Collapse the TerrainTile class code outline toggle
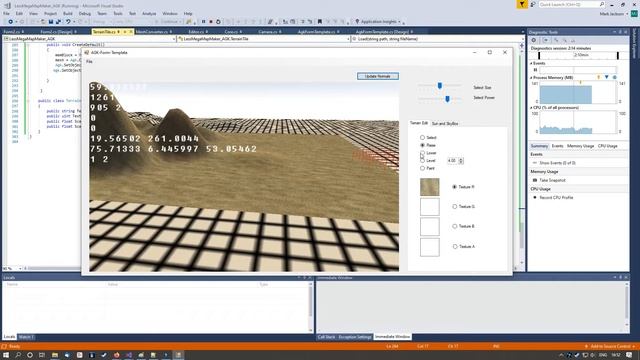This screenshot has height=360, width=640. click(x=28, y=100)
